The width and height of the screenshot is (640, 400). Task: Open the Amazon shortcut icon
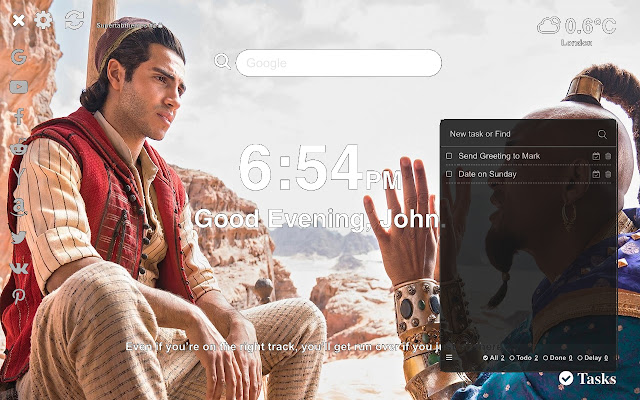(x=19, y=207)
